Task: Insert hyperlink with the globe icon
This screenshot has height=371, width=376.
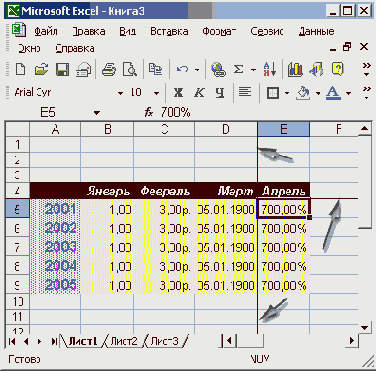Action: point(218,69)
